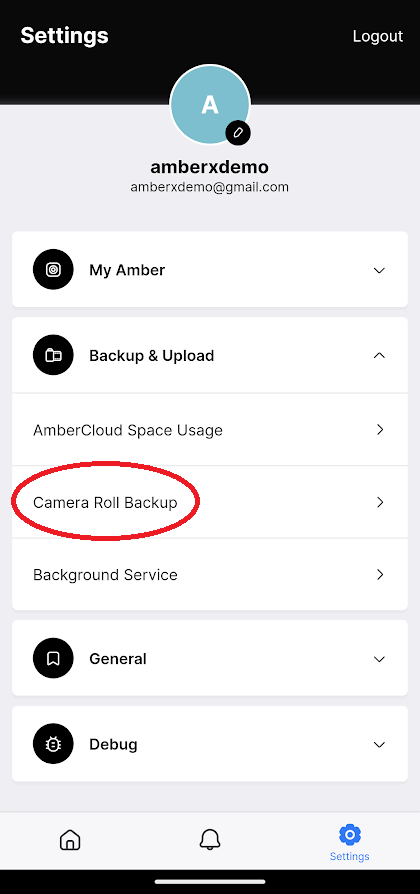Open Camera Roll Backup
Screen dimensions: 420x894
pos(210,502)
